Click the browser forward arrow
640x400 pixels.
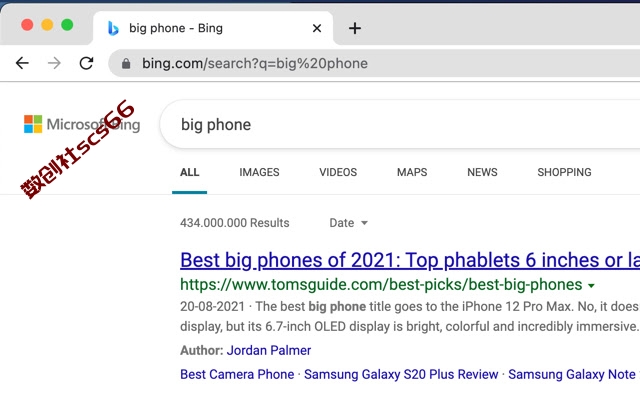pos(54,63)
